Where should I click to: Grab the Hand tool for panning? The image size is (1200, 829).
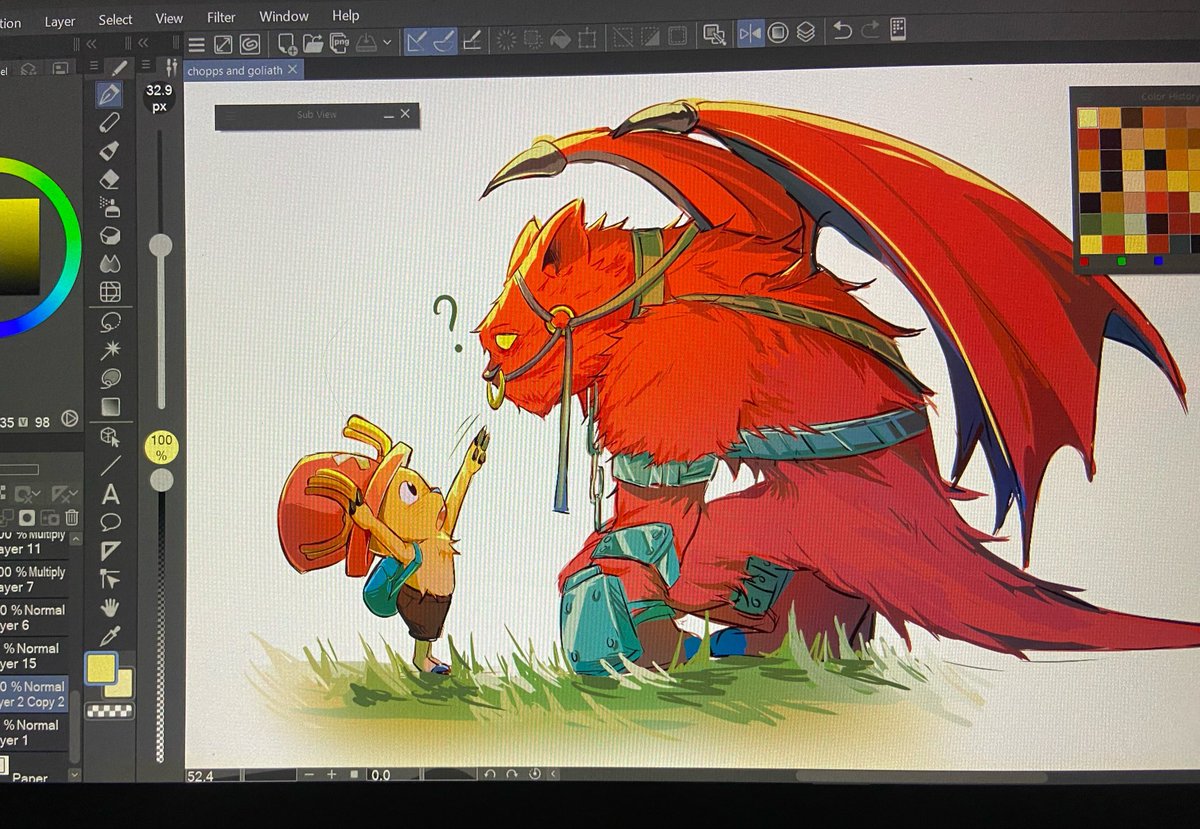coord(110,608)
